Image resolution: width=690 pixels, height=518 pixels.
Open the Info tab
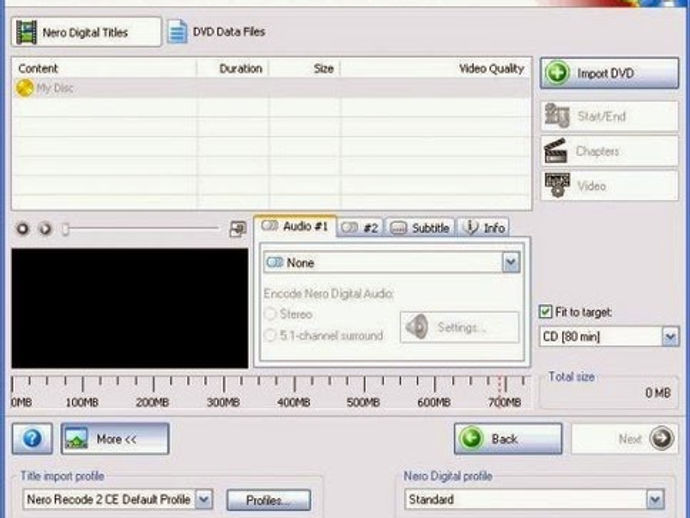[x=484, y=228]
